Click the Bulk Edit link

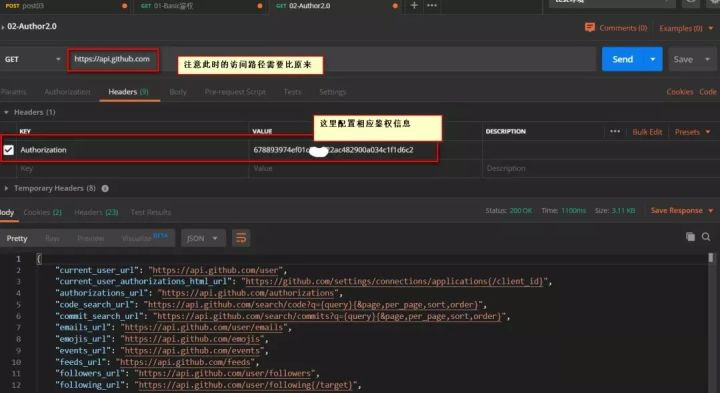(647, 132)
